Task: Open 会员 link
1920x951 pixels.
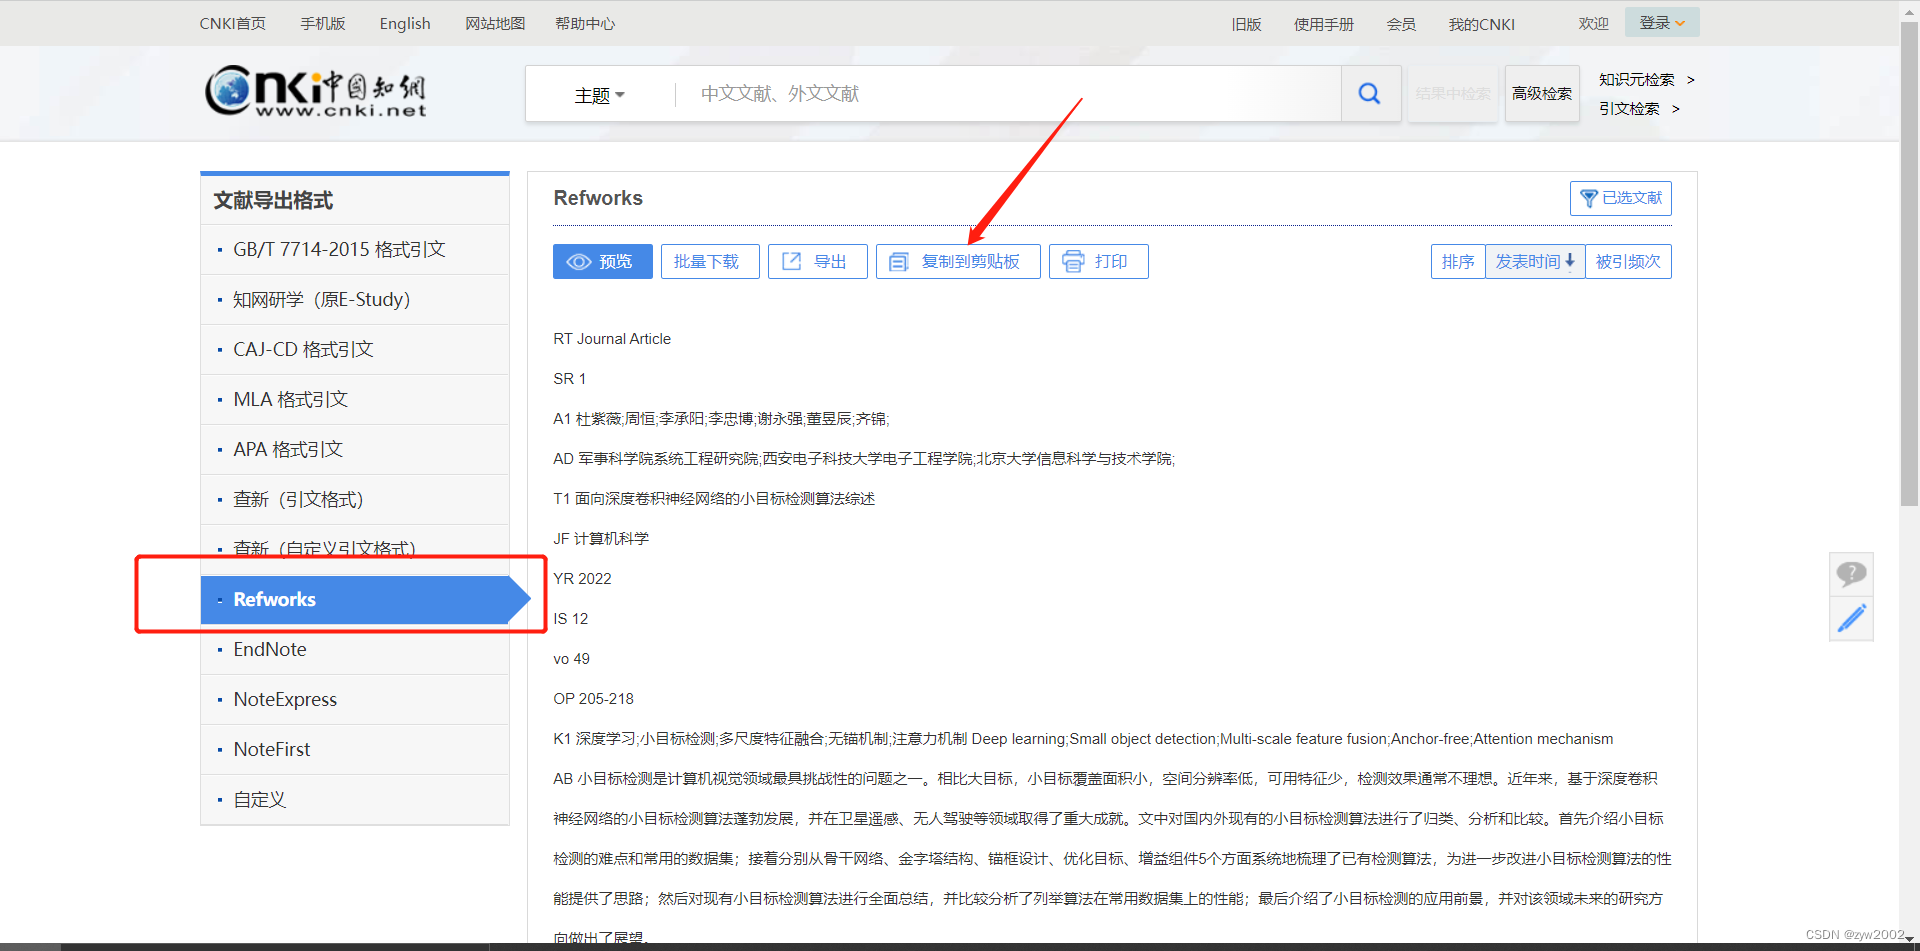Action: point(1401,24)
